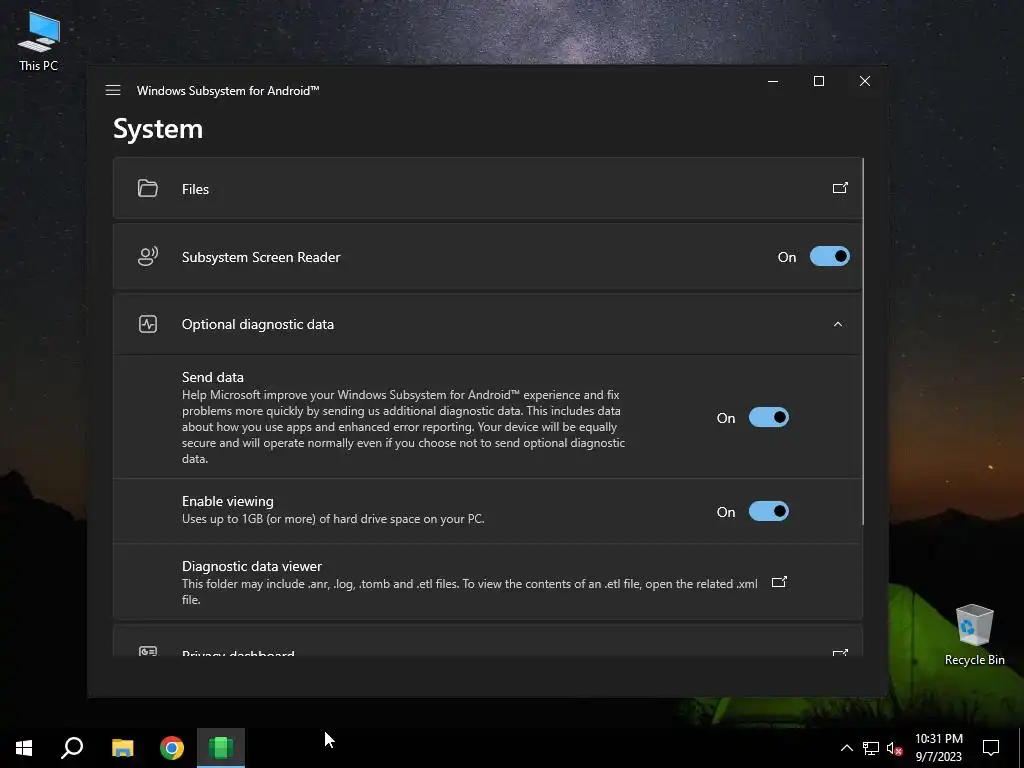Viewport: 1024px width, 768px height.
Task: Select Recycle Bin desktop icon
Action: click(x=974, y=635)
